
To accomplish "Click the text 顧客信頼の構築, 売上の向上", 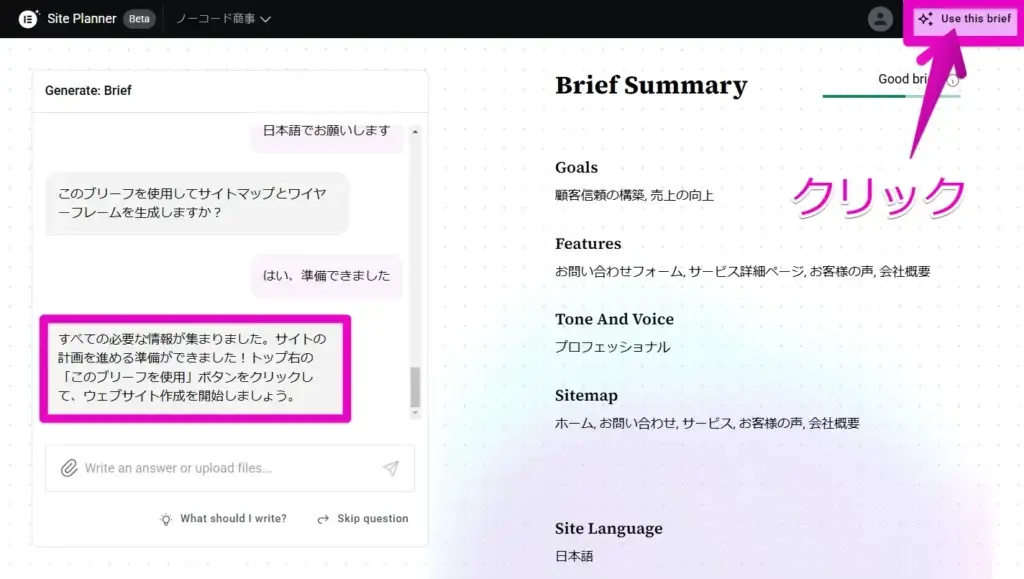I will click(634, 195).
